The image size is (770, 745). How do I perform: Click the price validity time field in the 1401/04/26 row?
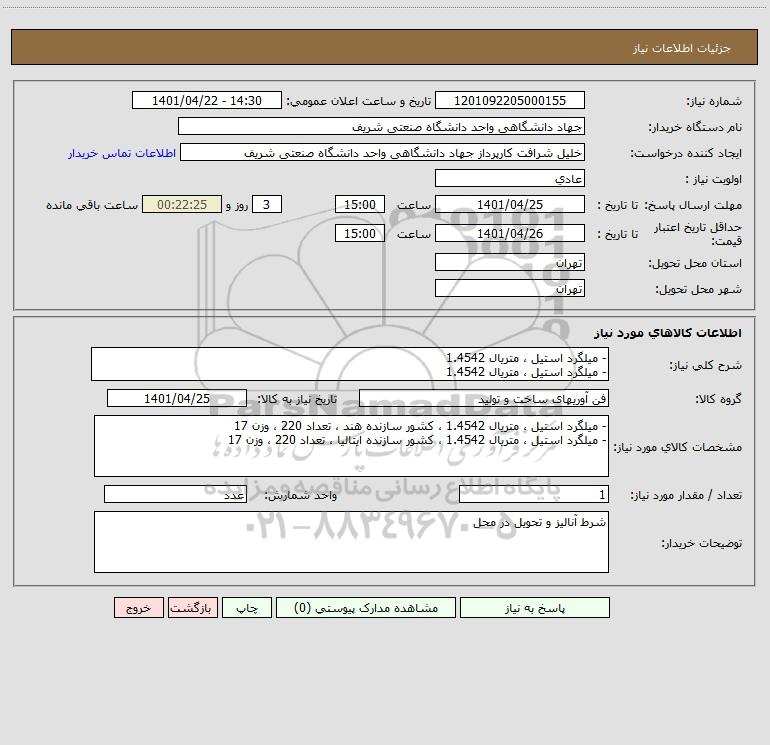pyautogui.click(x=359, y=233)
